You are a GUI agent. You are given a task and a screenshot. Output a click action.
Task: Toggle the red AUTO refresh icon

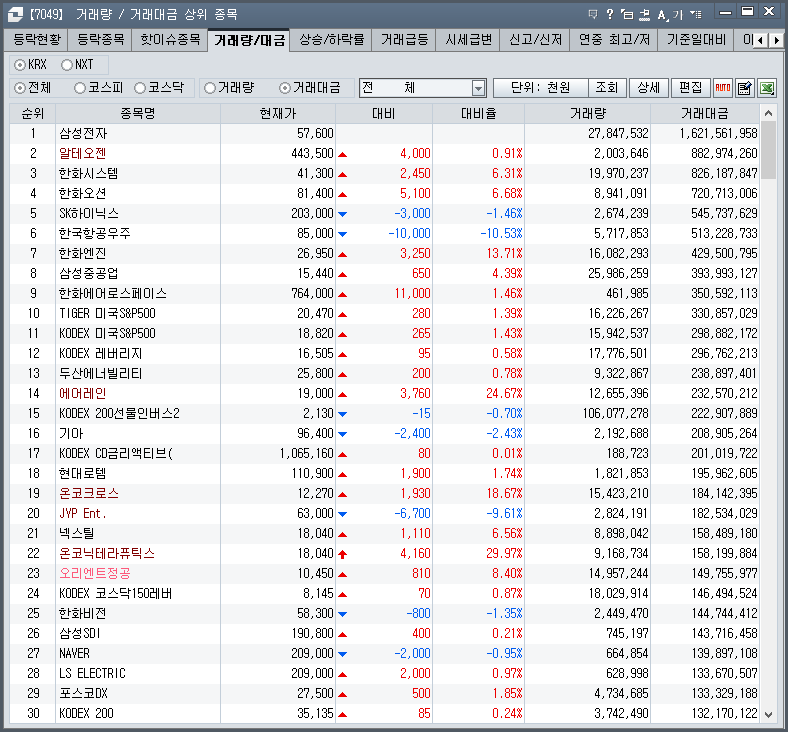click(723, 88)
